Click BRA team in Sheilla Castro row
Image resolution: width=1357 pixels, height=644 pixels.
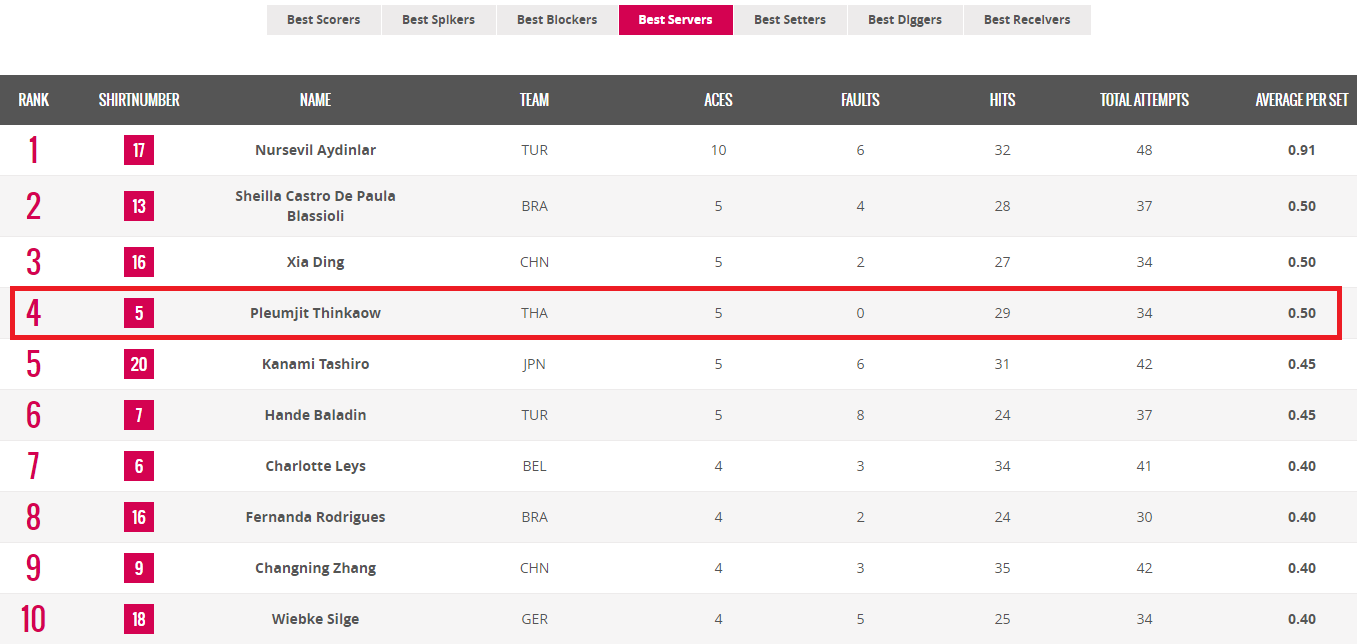point(535,206)
